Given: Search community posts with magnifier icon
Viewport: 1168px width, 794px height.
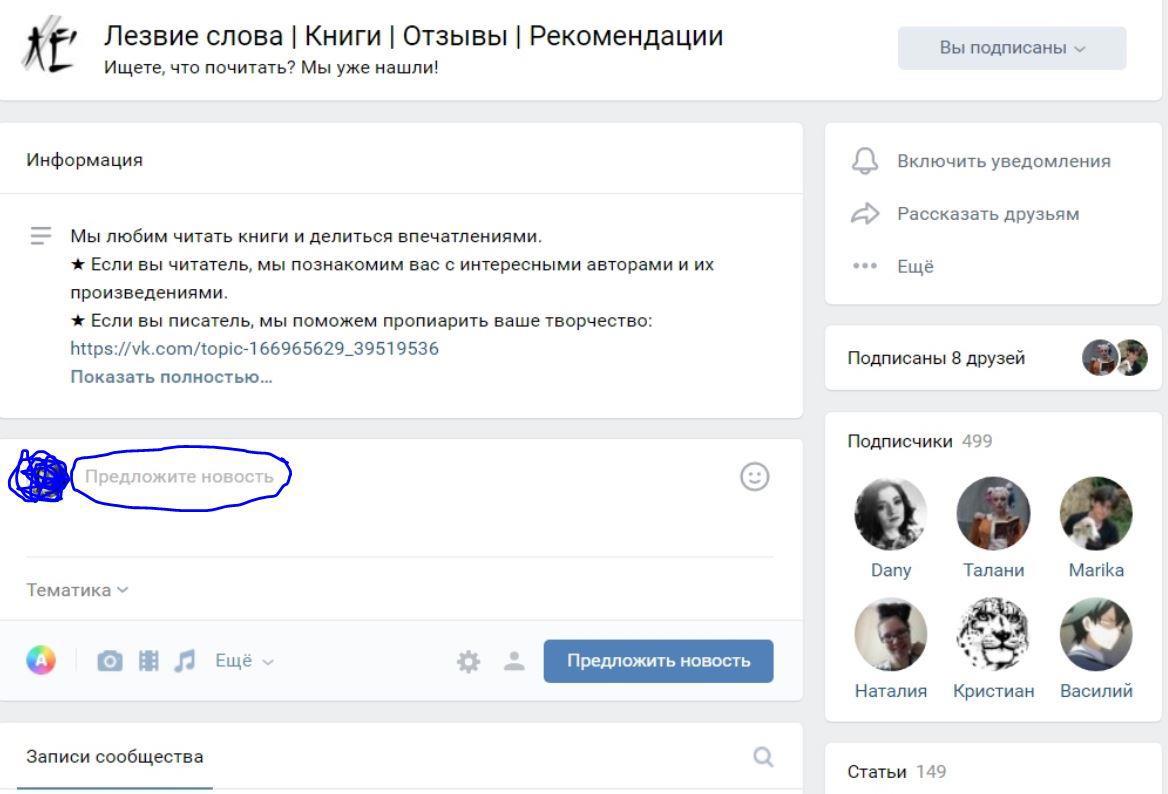Looking at the screenshot, I should (763, 757).
